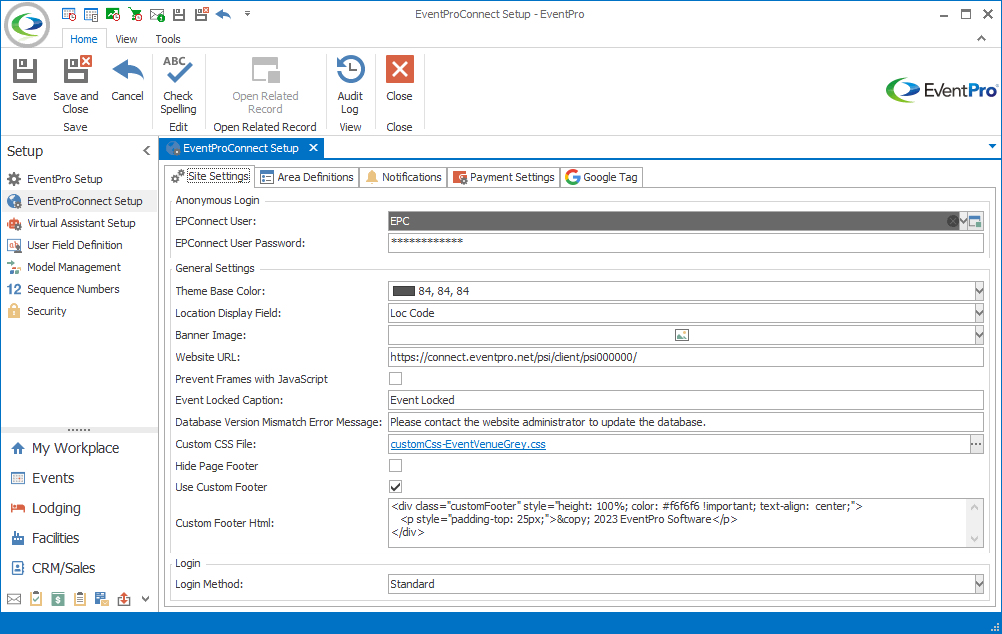Click the calendar-list quick access icon
This screenshot has height=634, width=1002.
tap(91, 14)
